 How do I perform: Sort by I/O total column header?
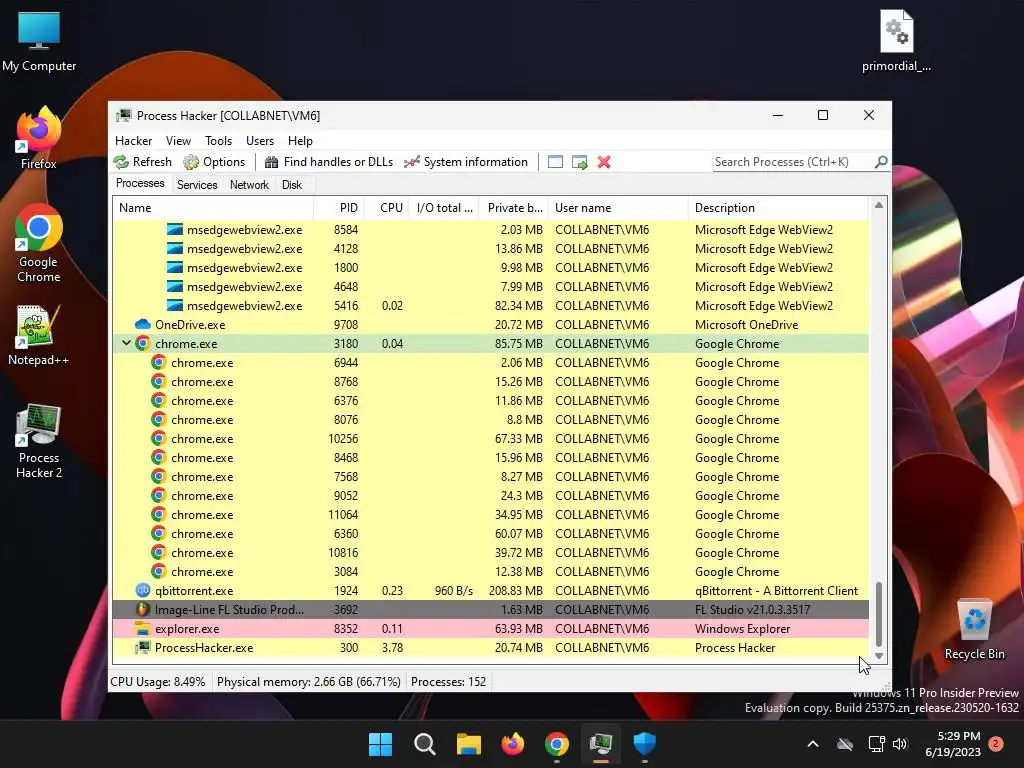[x=443, y=208]
